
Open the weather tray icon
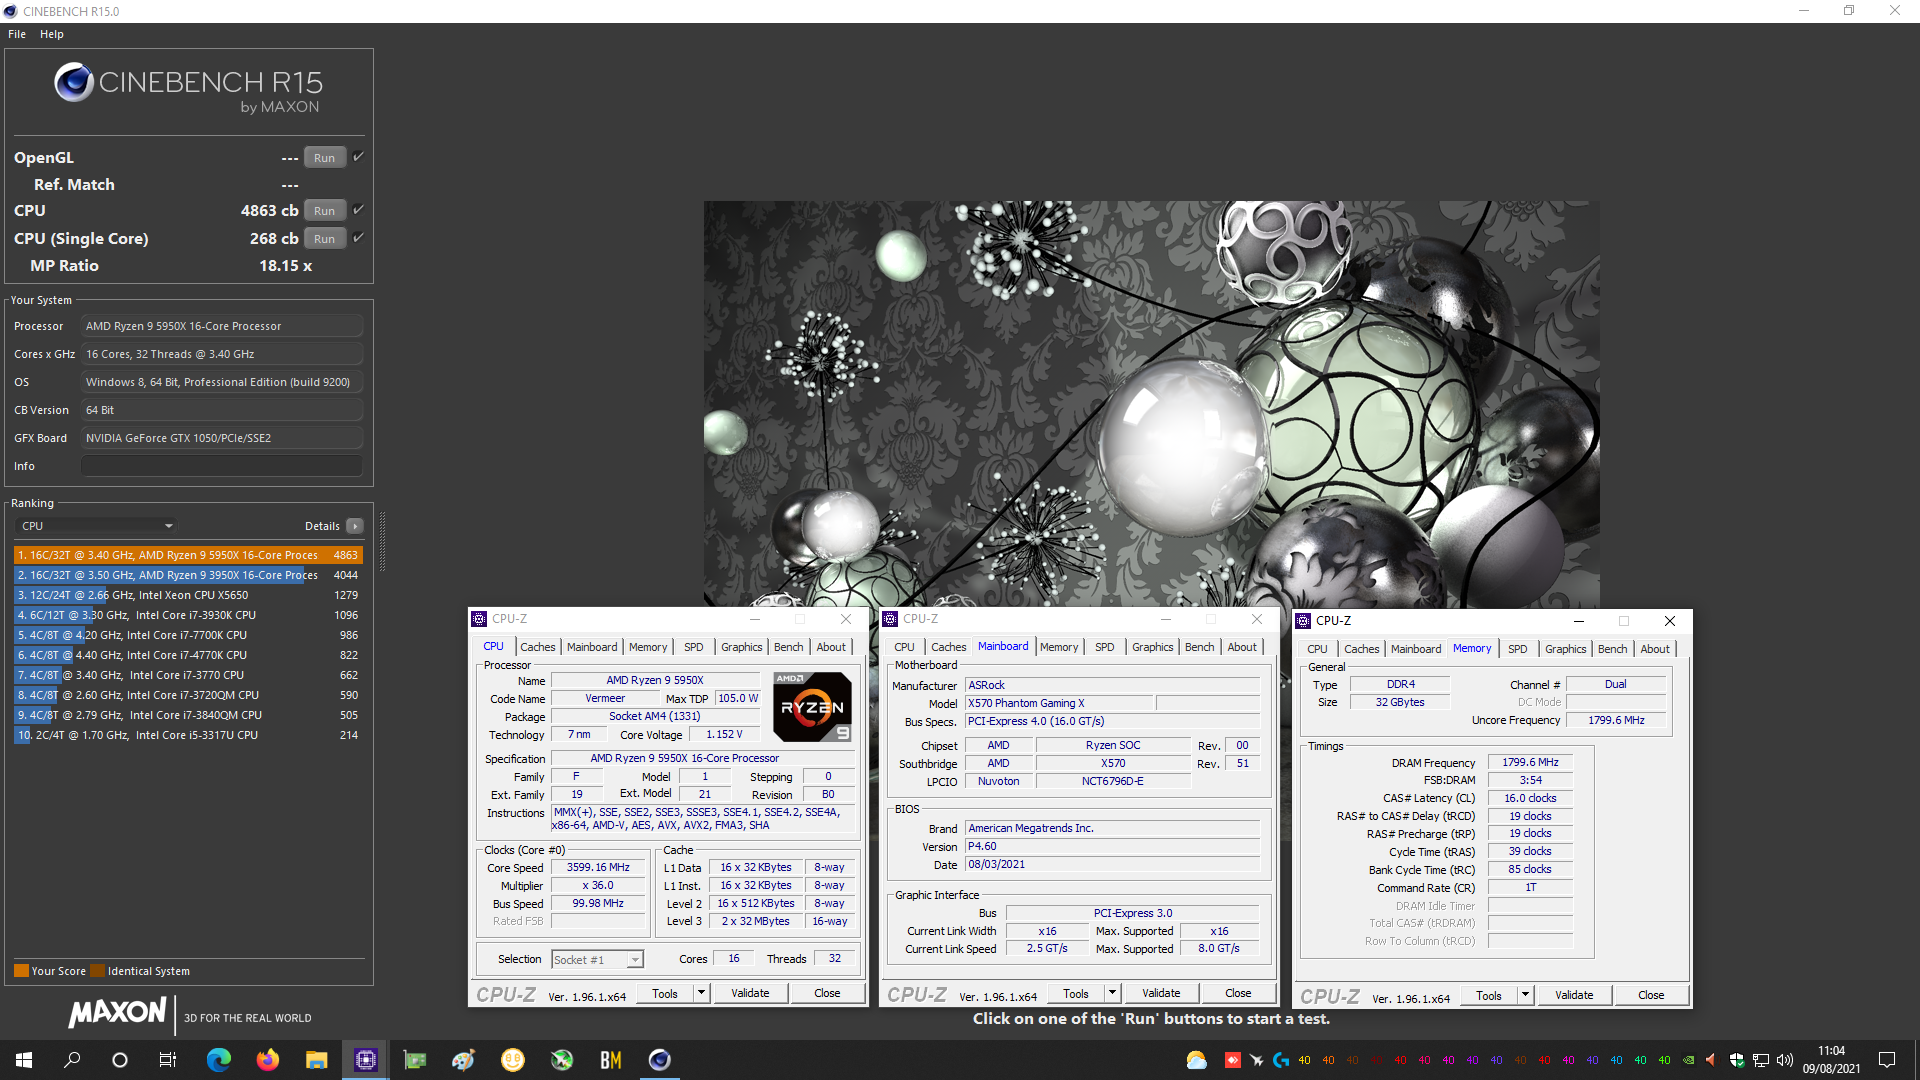[1196, 1060]
